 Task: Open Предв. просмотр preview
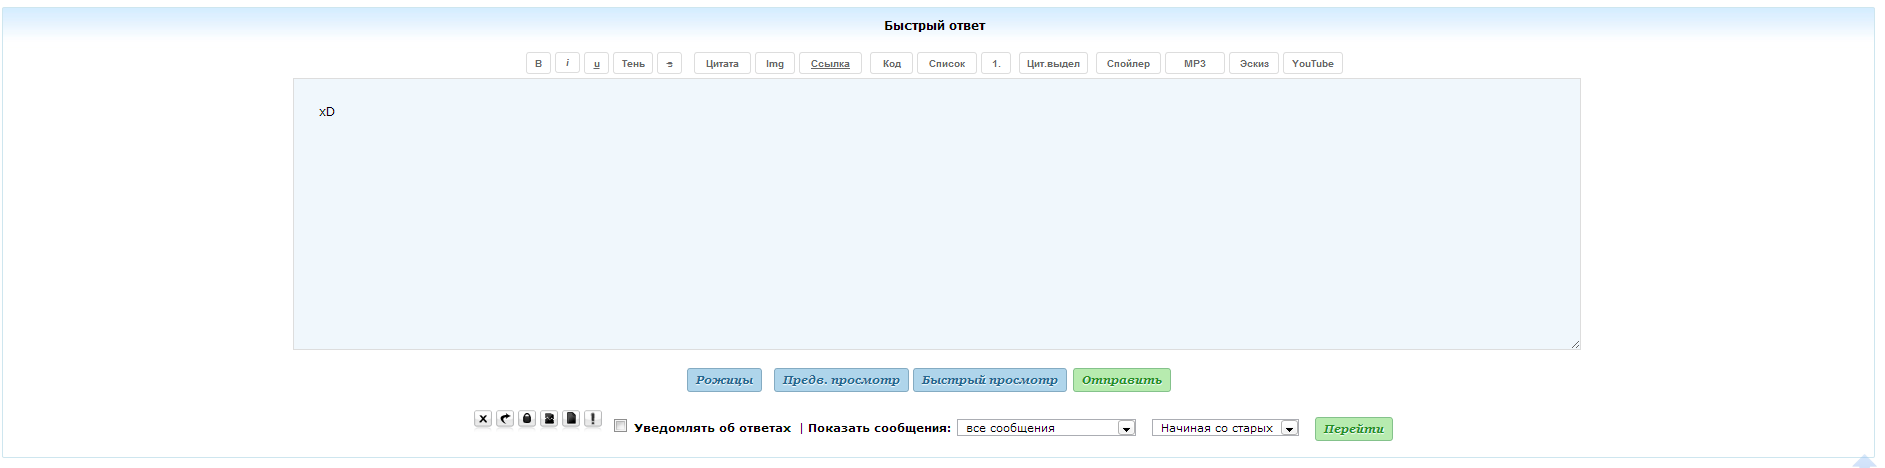point(841,380)
